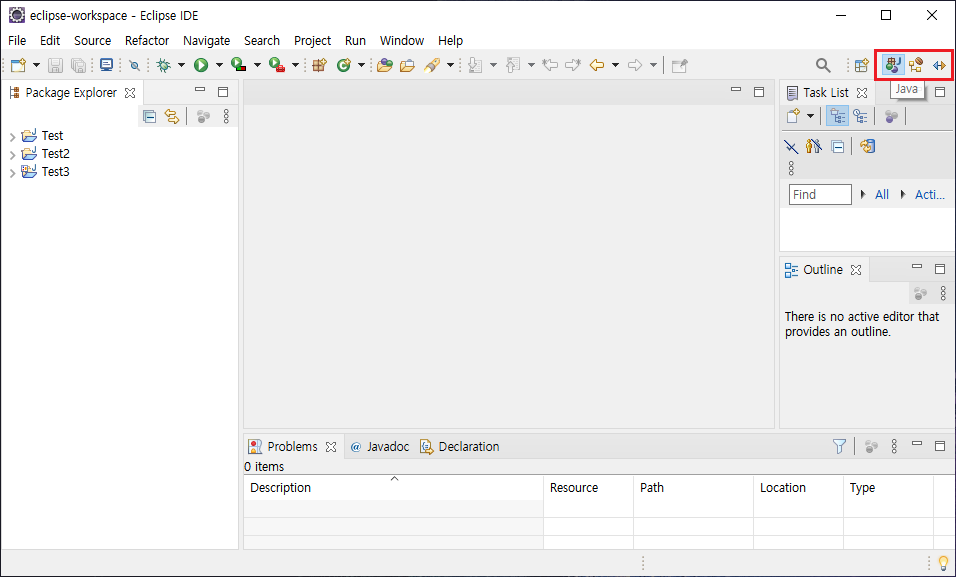Toggle Categorized presentation in Task List

pos(838,116)
